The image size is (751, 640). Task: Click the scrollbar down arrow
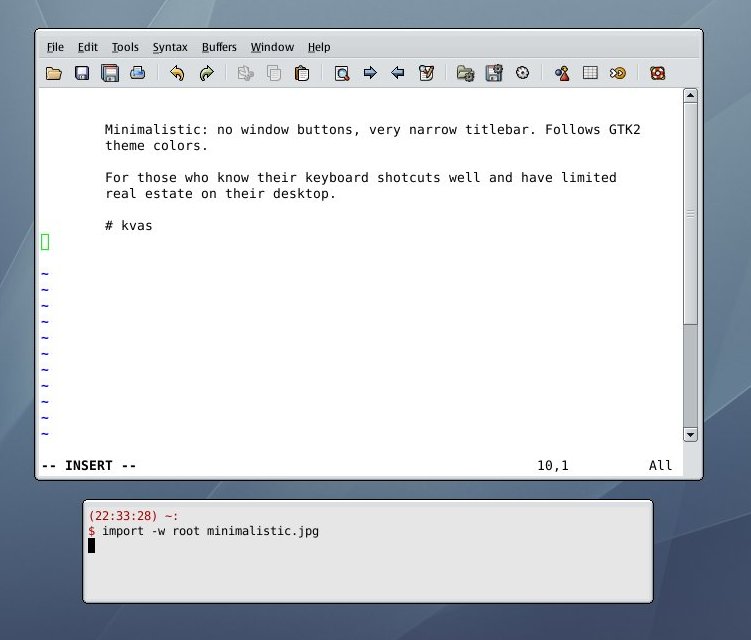point(690,434)
